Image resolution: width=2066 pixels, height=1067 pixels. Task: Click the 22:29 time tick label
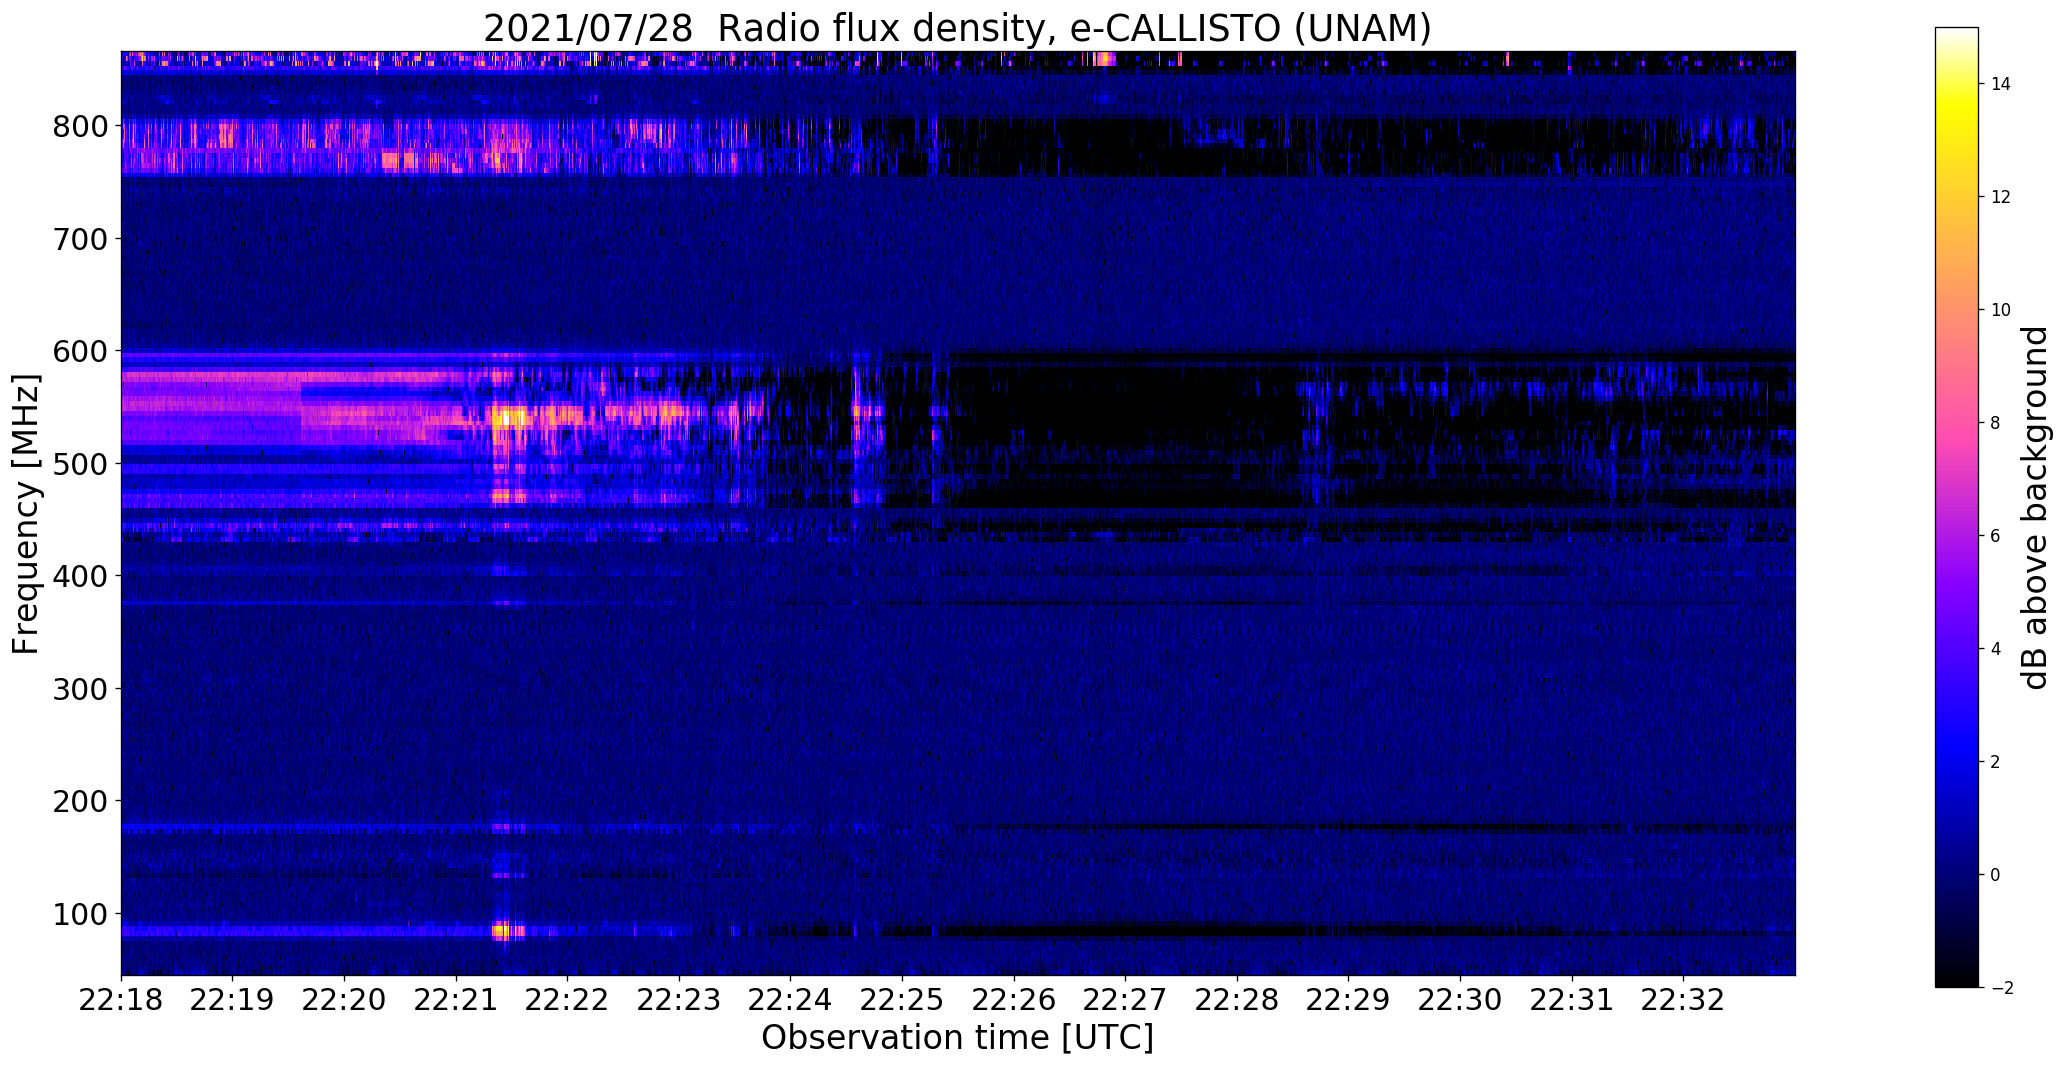tap(1349, 1000)
